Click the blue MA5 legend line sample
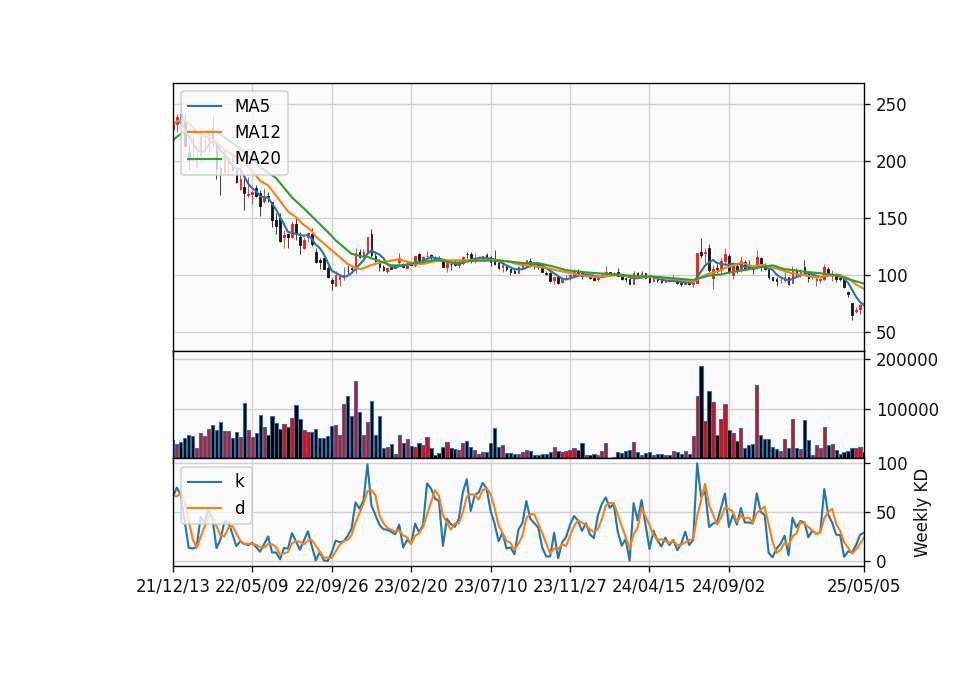 [204, 106]
